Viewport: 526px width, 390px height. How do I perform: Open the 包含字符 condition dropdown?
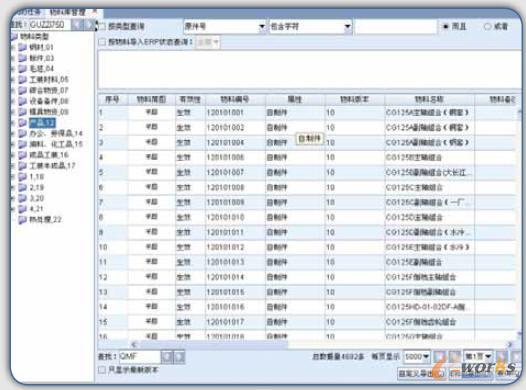pyautogui.click(x=348, y=26)
